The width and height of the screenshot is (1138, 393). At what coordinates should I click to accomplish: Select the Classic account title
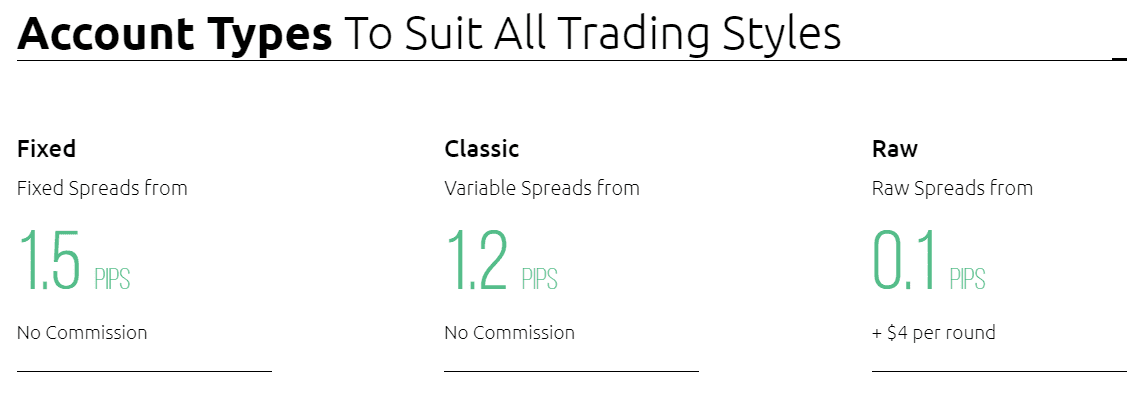coord(482,149)
